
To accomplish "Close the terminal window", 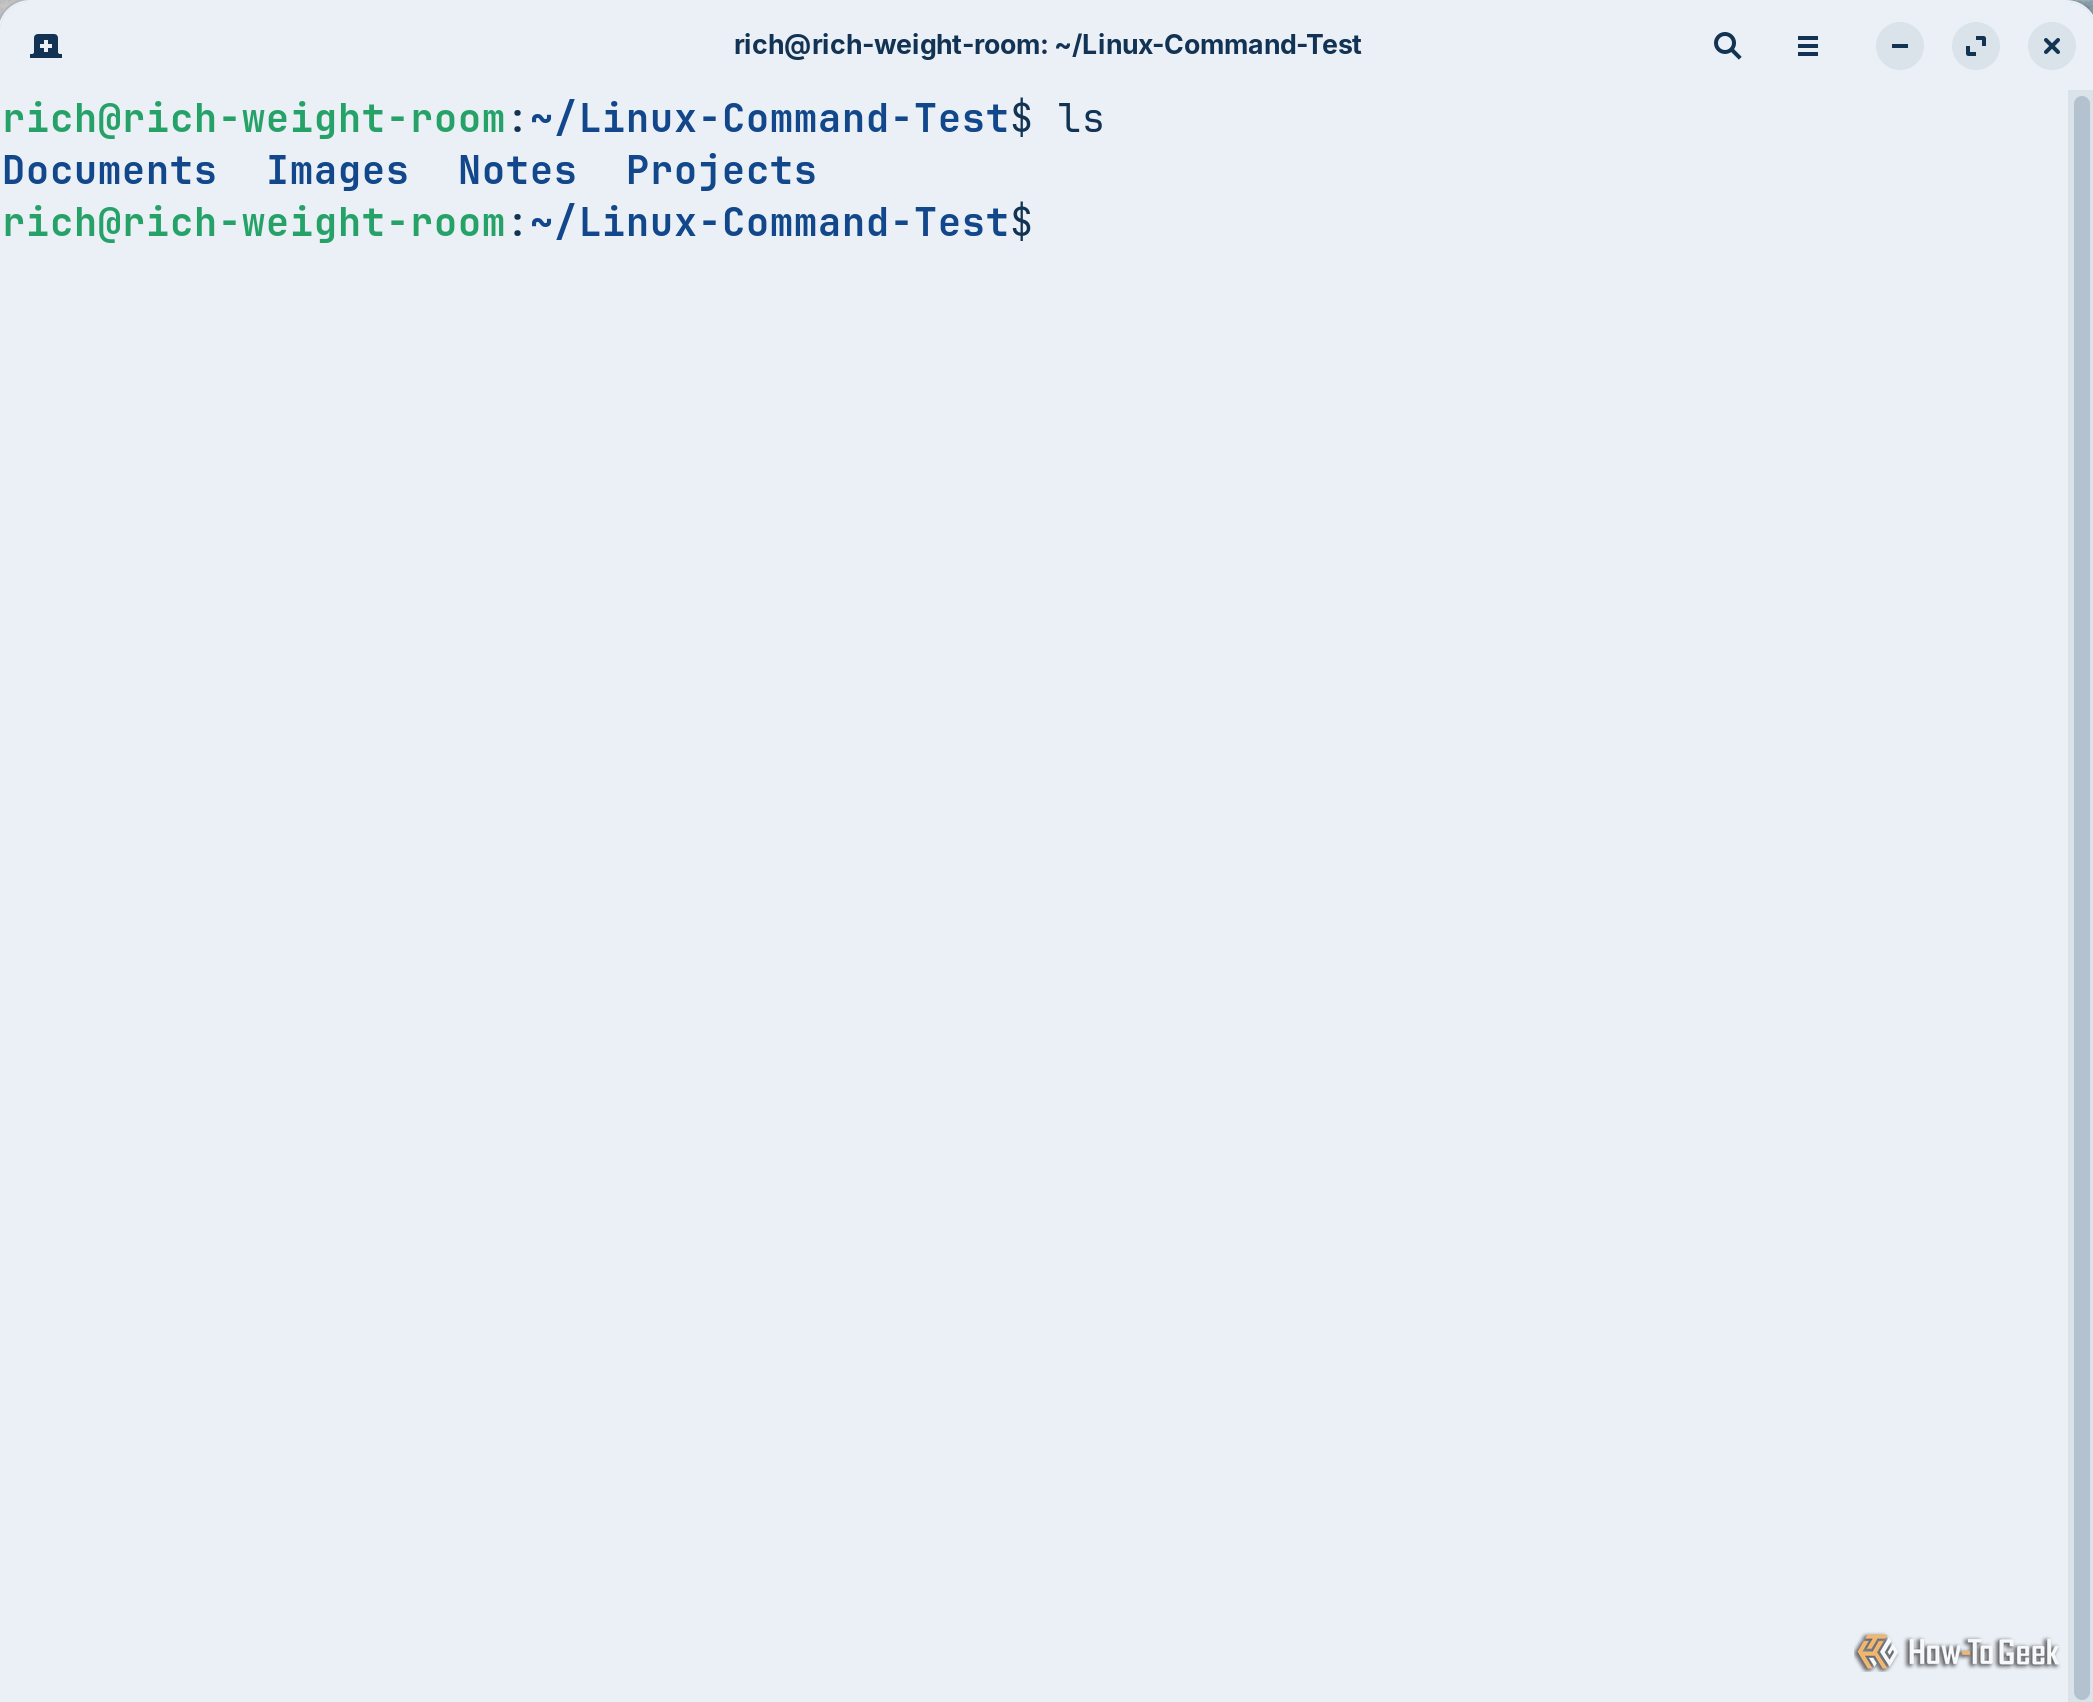I will (x=2051, y=46).
